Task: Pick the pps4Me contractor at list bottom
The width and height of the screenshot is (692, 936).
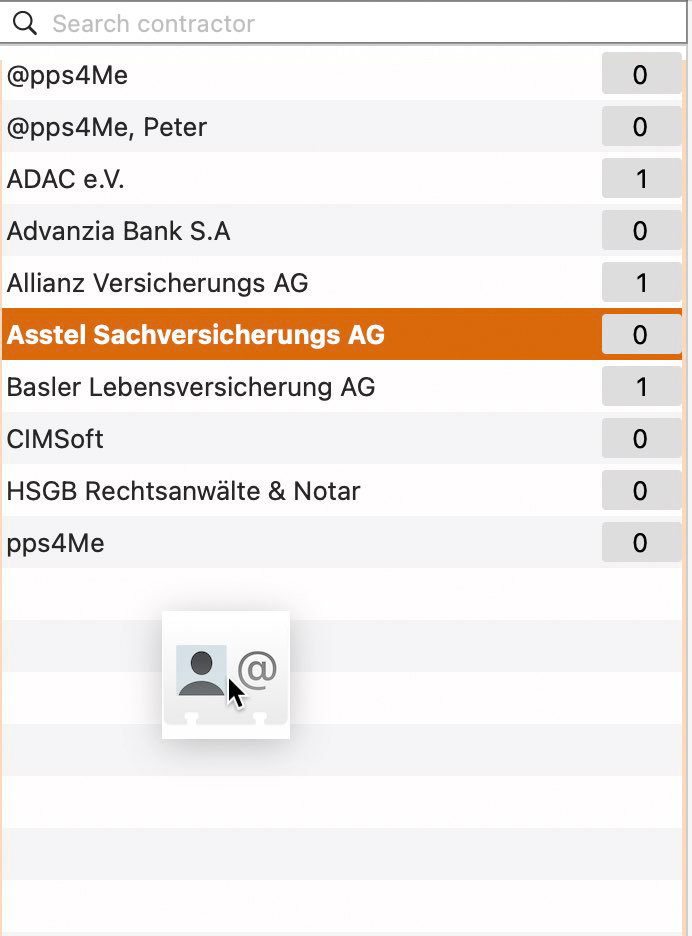Action: pos(342,542)
